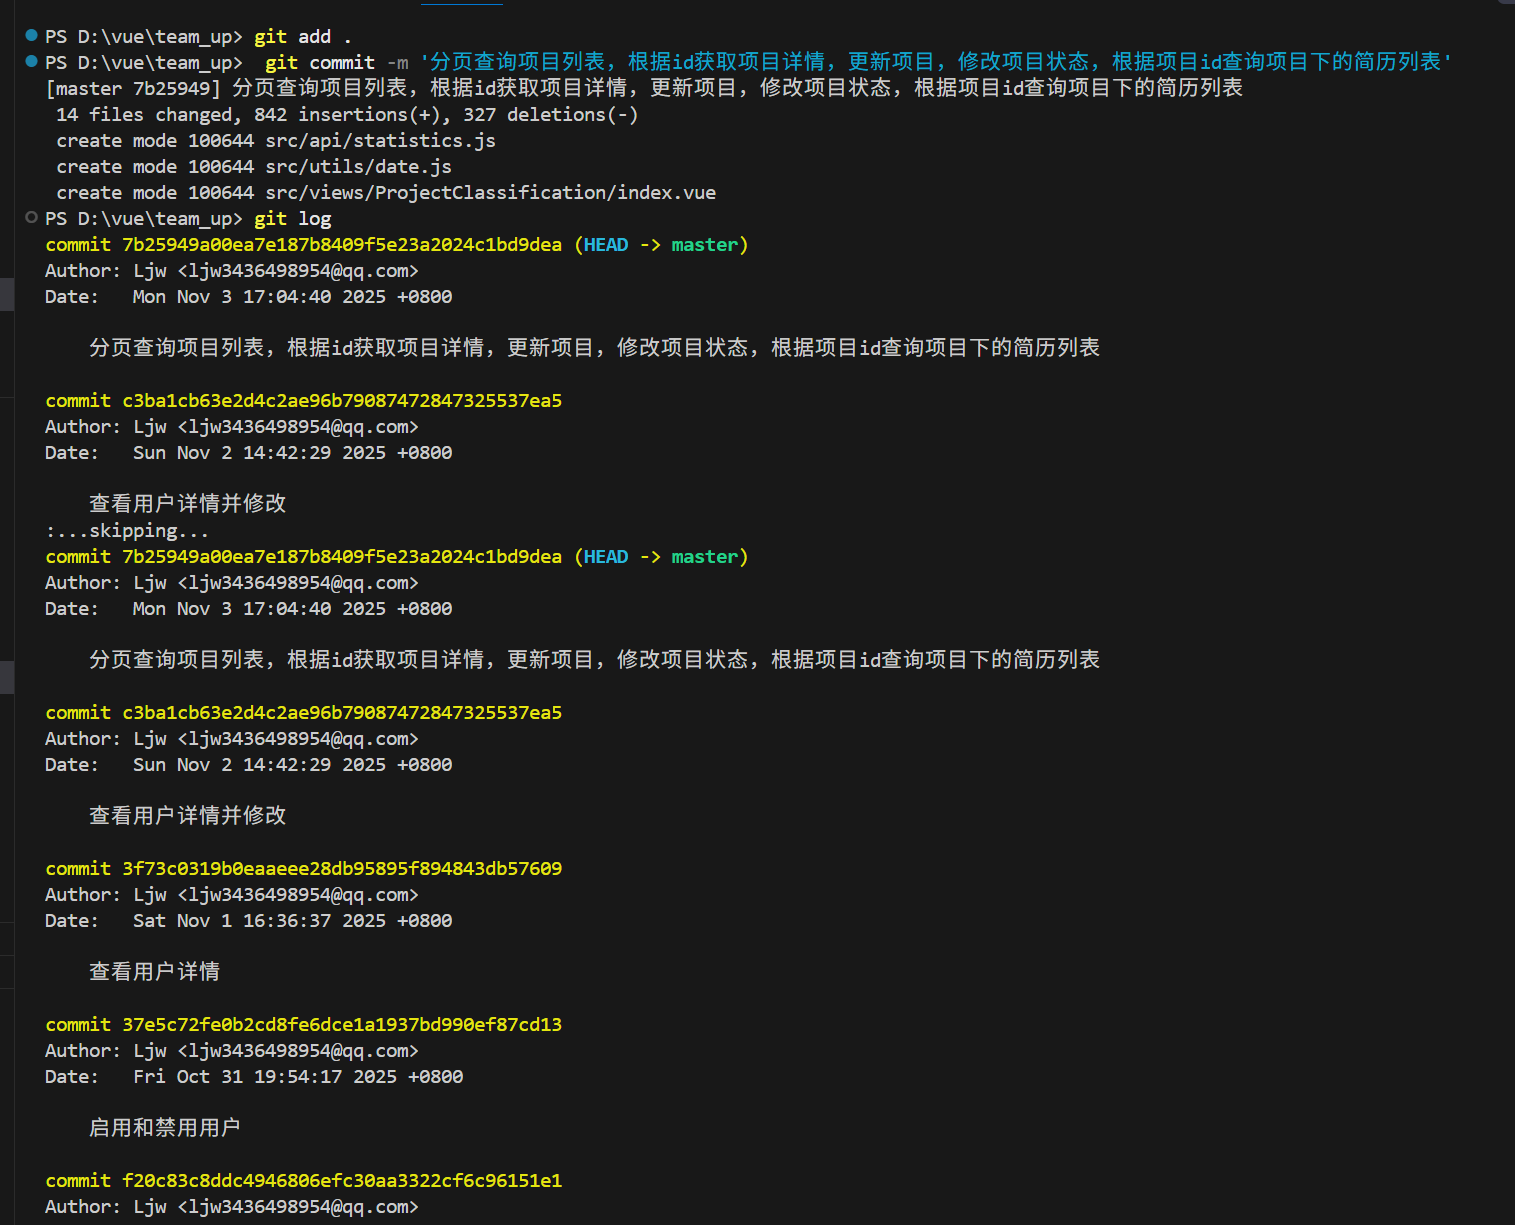The width and height of the screenshot is (1515, 1225).
Task: Click the path 'src/views/ProjectClassification/index.vue'
Action: [x=490, y=193]
